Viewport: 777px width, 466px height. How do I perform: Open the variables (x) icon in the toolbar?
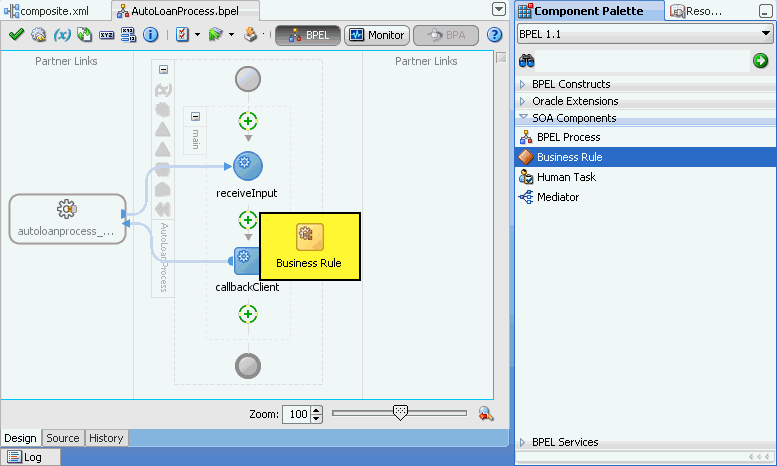62,35
